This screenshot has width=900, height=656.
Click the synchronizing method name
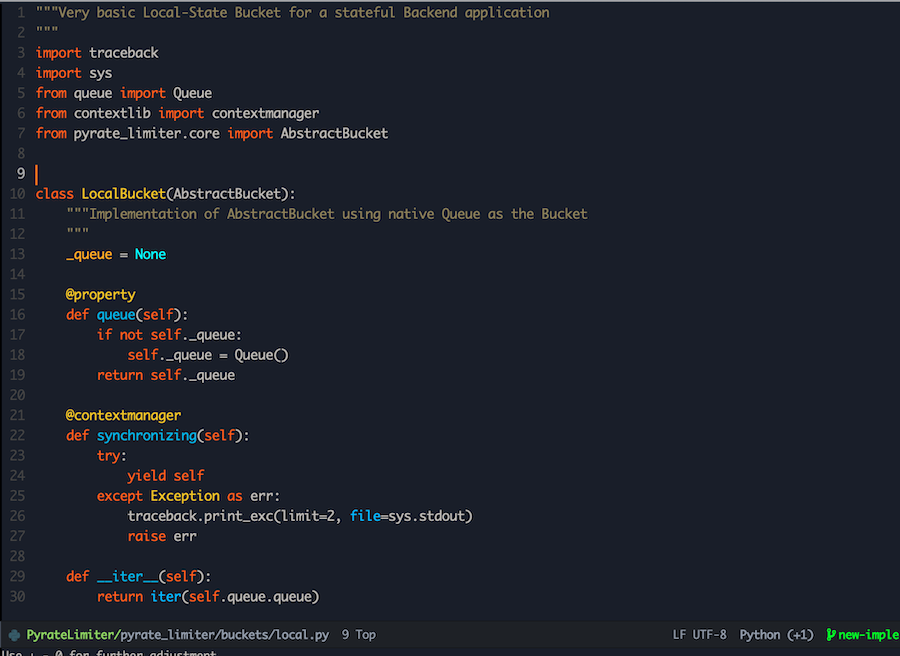point(146,436)
